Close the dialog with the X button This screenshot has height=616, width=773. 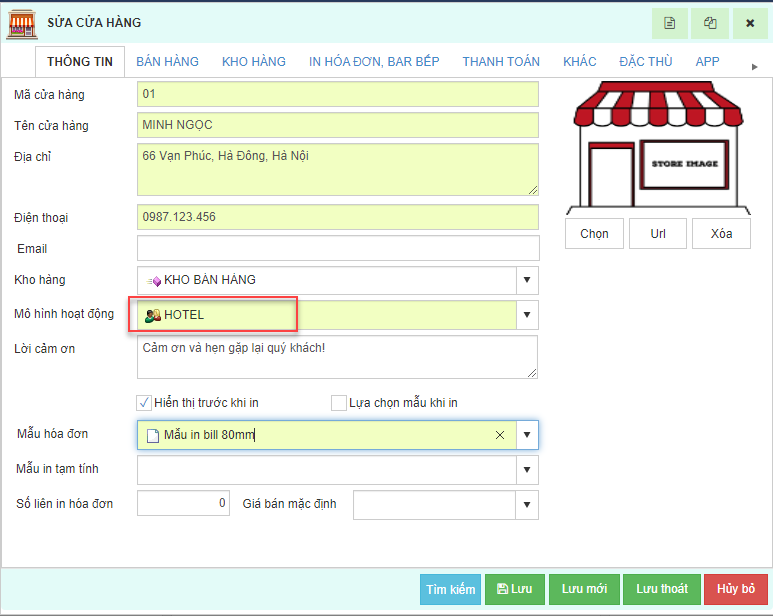coord(750,23)
